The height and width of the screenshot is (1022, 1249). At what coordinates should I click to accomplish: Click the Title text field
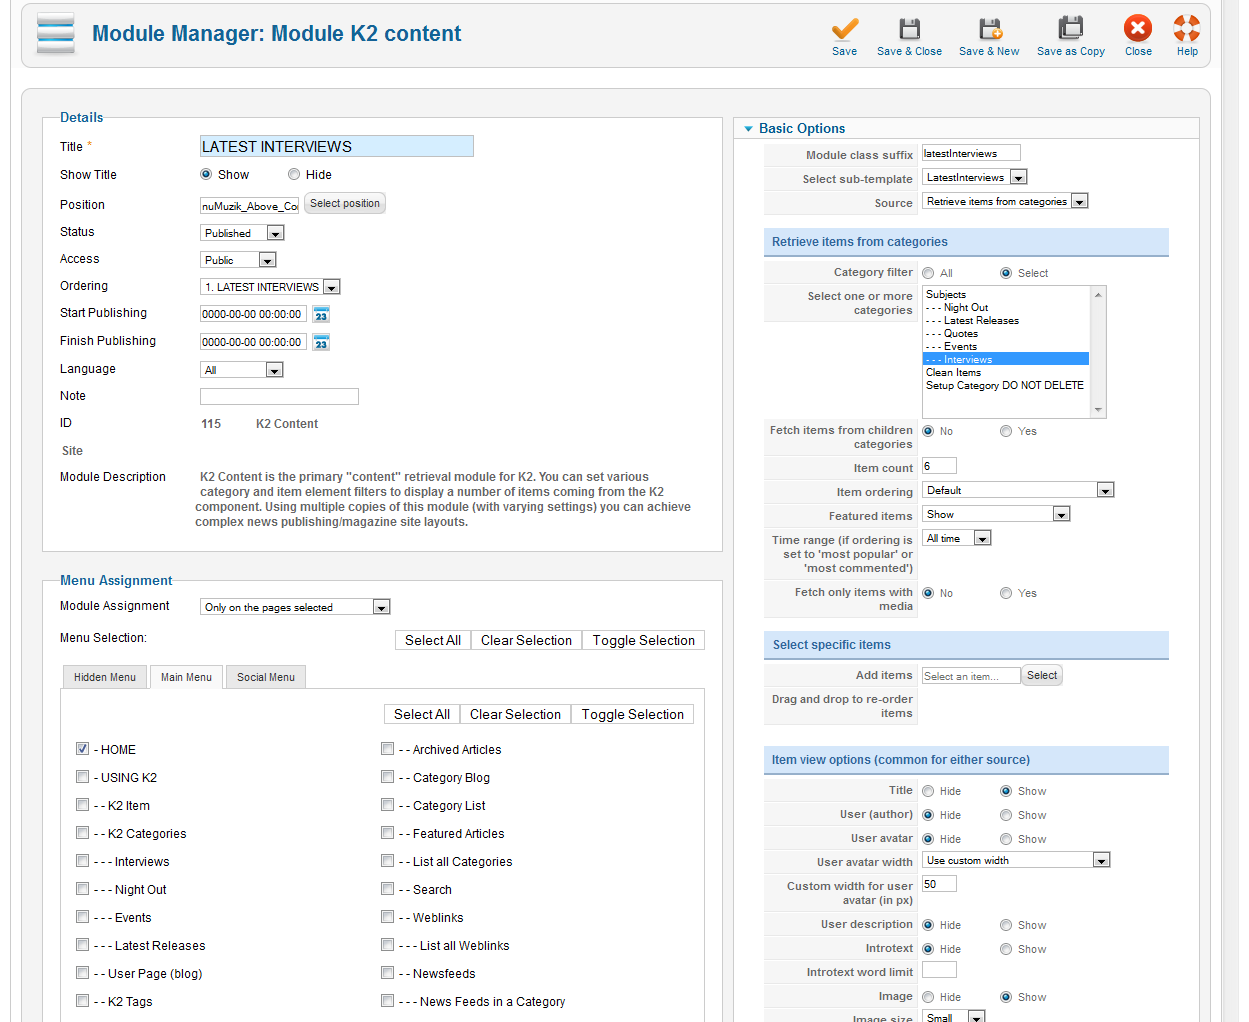click(x=337, y=146)
